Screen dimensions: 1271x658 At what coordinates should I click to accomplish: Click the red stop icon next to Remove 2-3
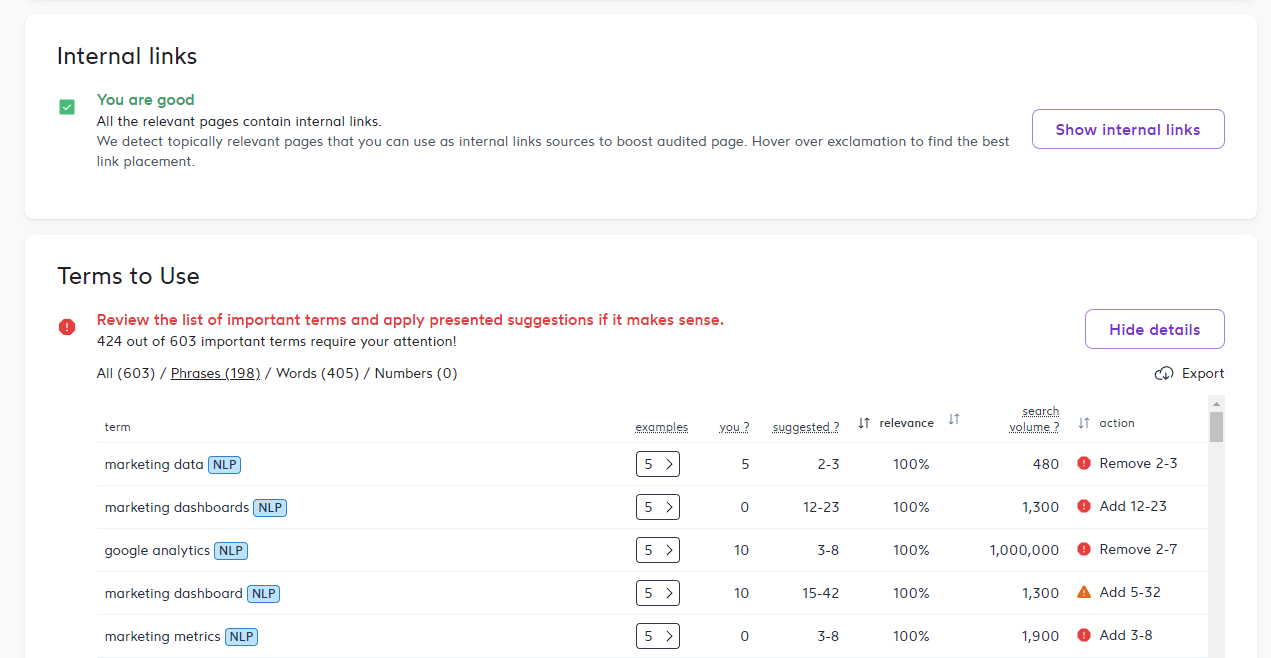click(1085, 463)
